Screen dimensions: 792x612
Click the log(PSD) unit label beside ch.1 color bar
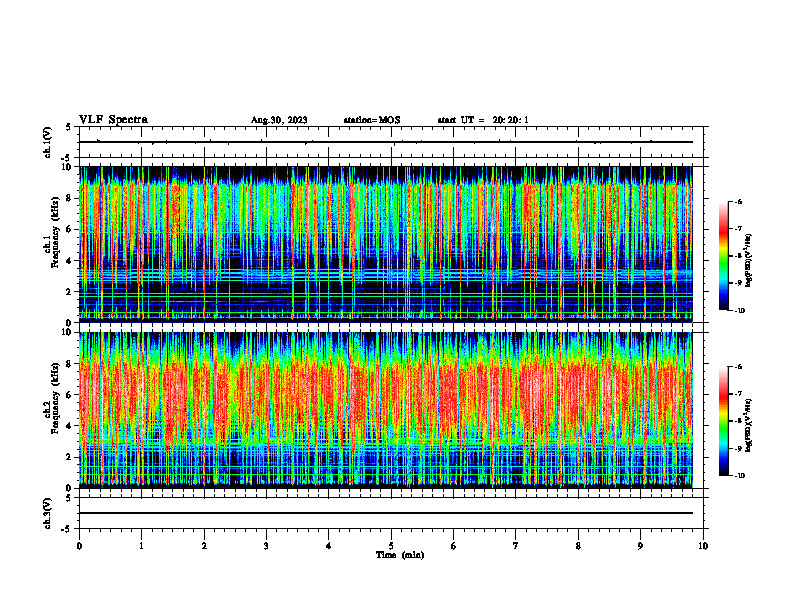[x=750, y=260]
